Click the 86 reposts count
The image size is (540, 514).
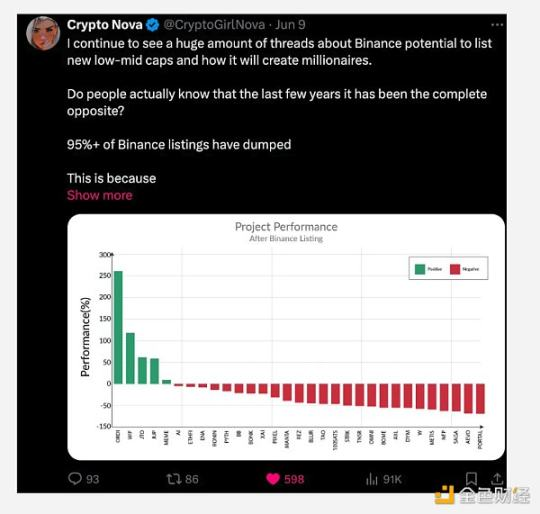192,479
